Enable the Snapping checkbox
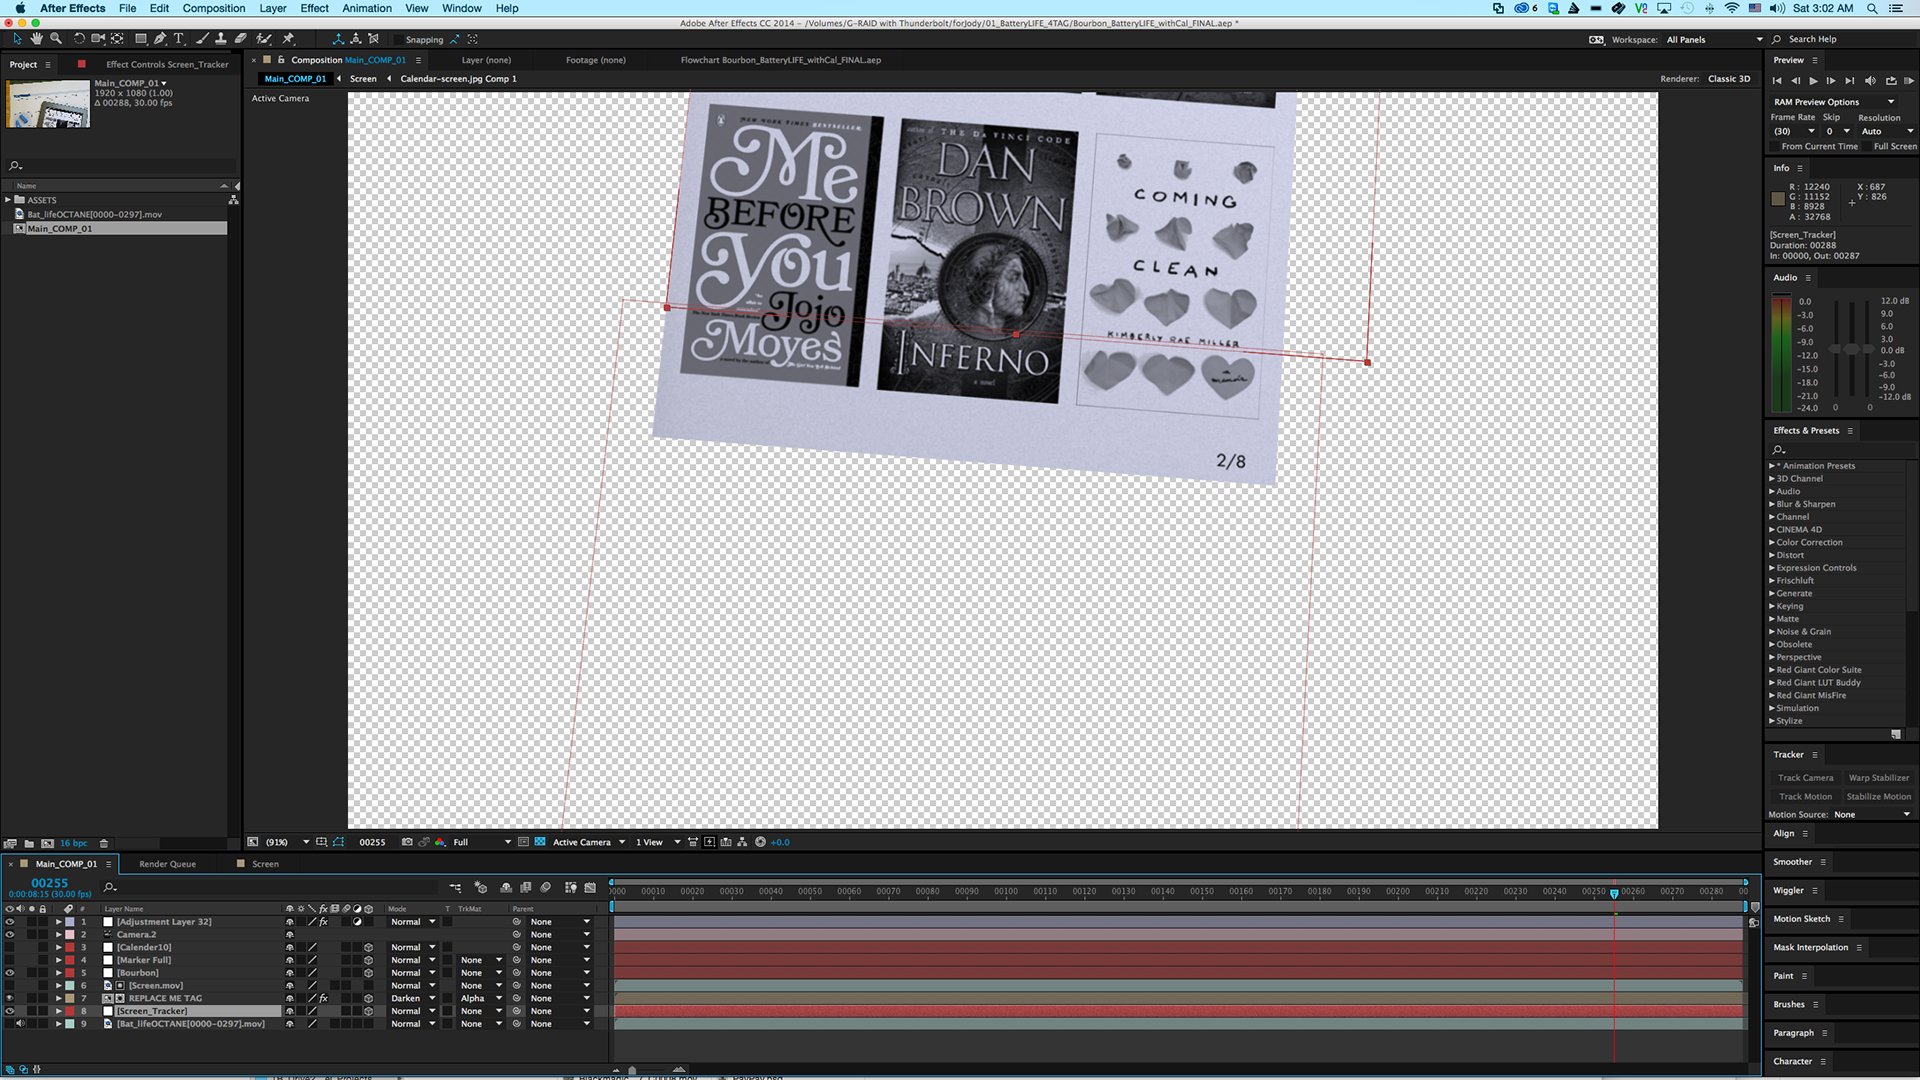The width and height of the screenshot is (1920, 1080). pyautogui.click(x=398, y=40)
